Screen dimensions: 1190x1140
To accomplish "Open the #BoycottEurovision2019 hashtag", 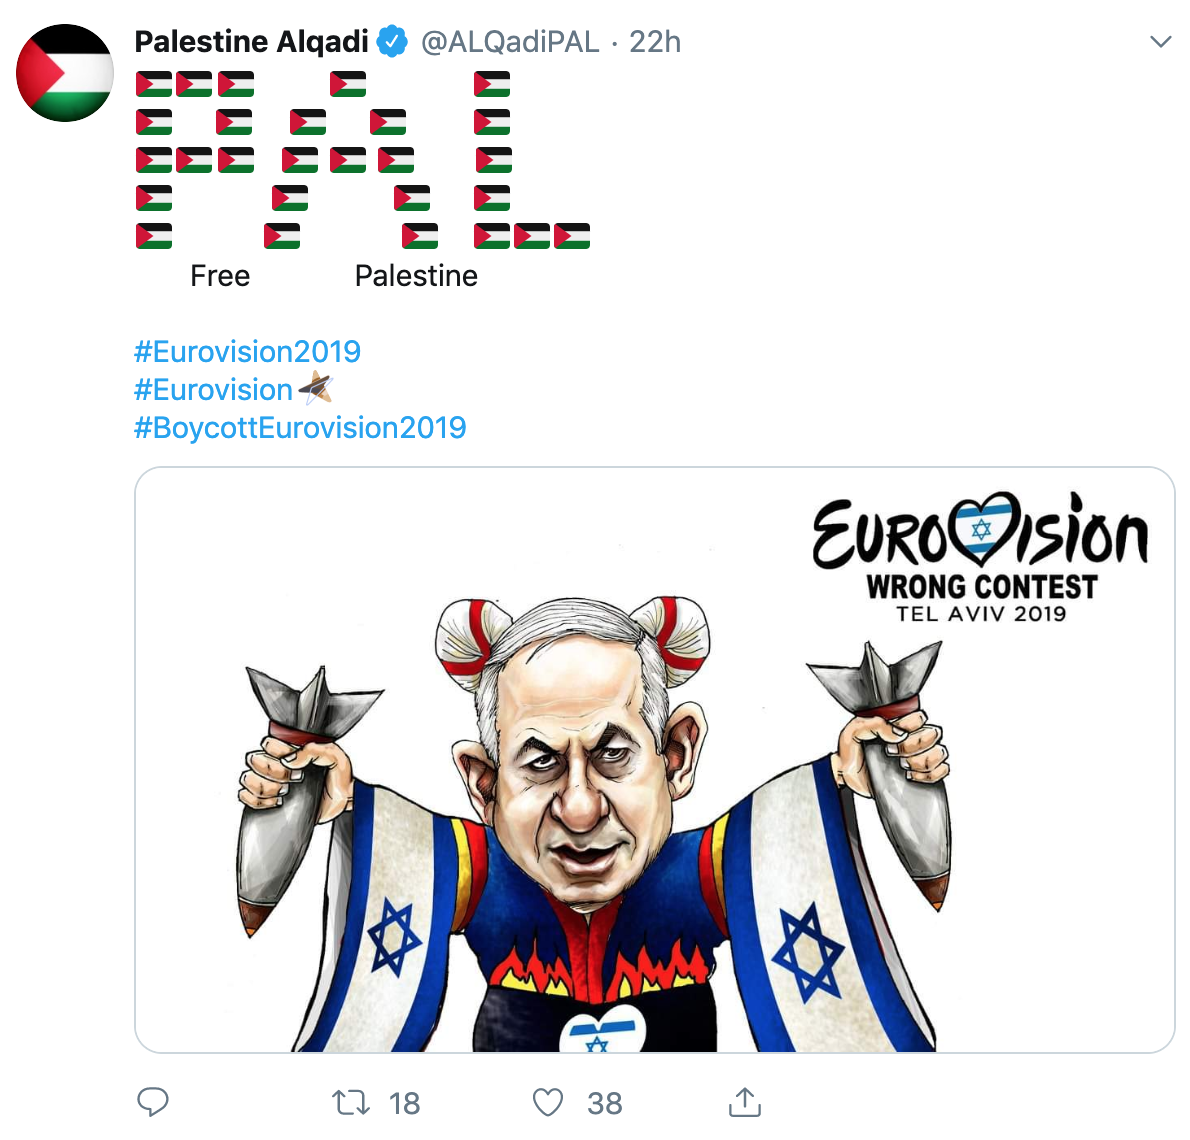I will click(300, 427).
